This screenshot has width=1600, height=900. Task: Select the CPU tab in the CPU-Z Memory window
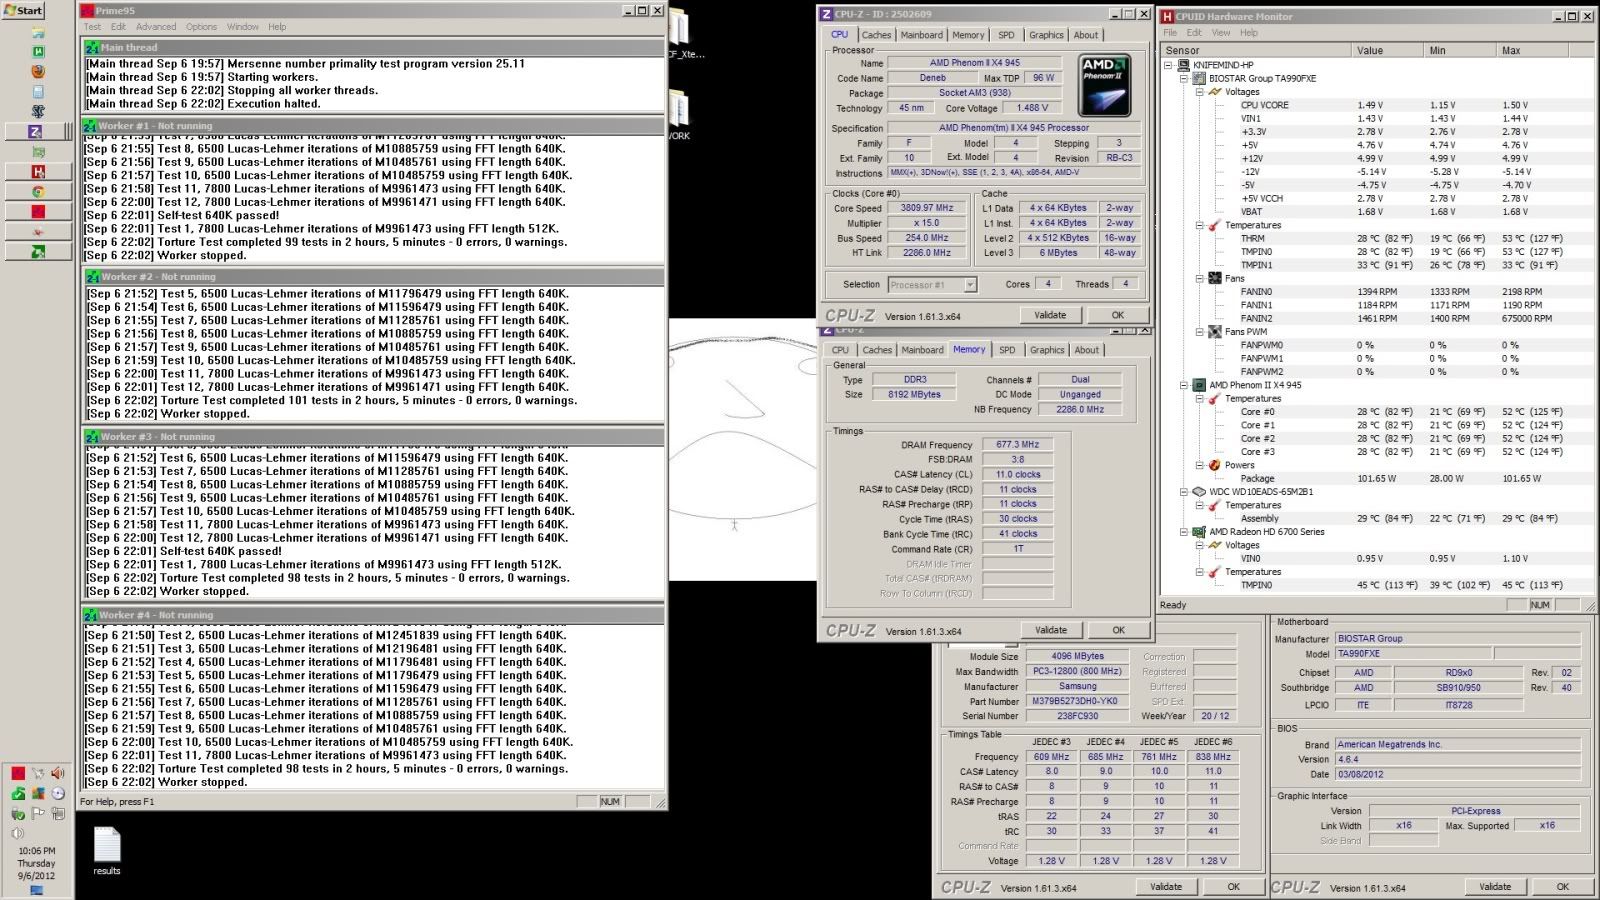[x=840, y=350]
